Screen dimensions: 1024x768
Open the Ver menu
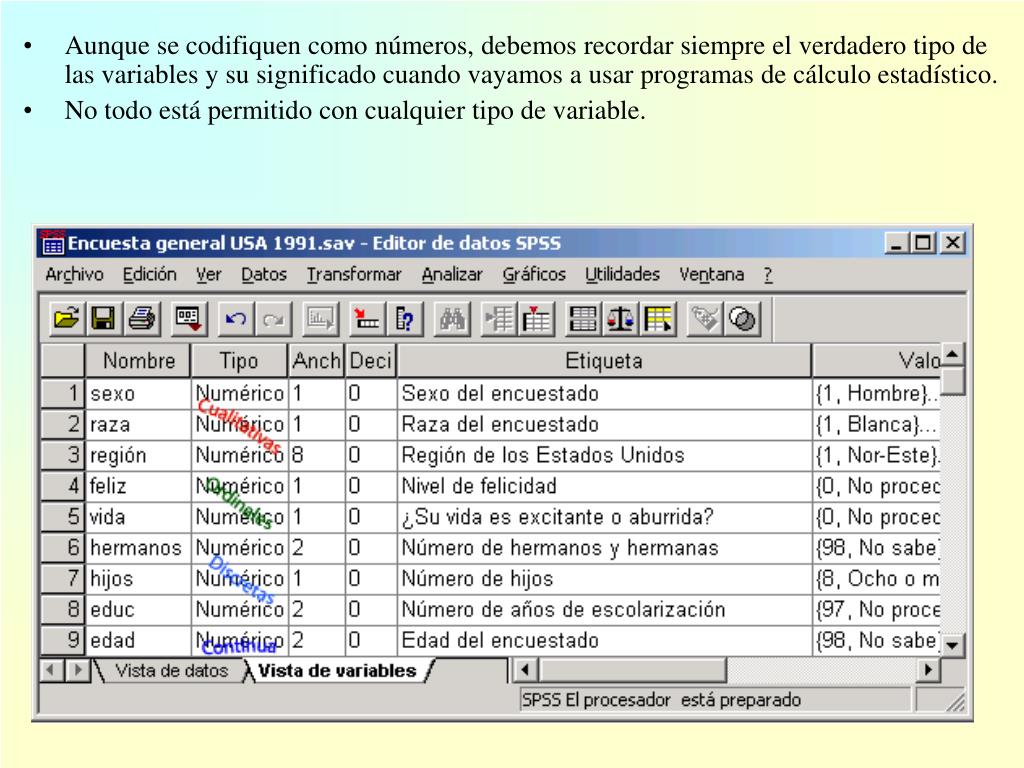pos(208,274)
